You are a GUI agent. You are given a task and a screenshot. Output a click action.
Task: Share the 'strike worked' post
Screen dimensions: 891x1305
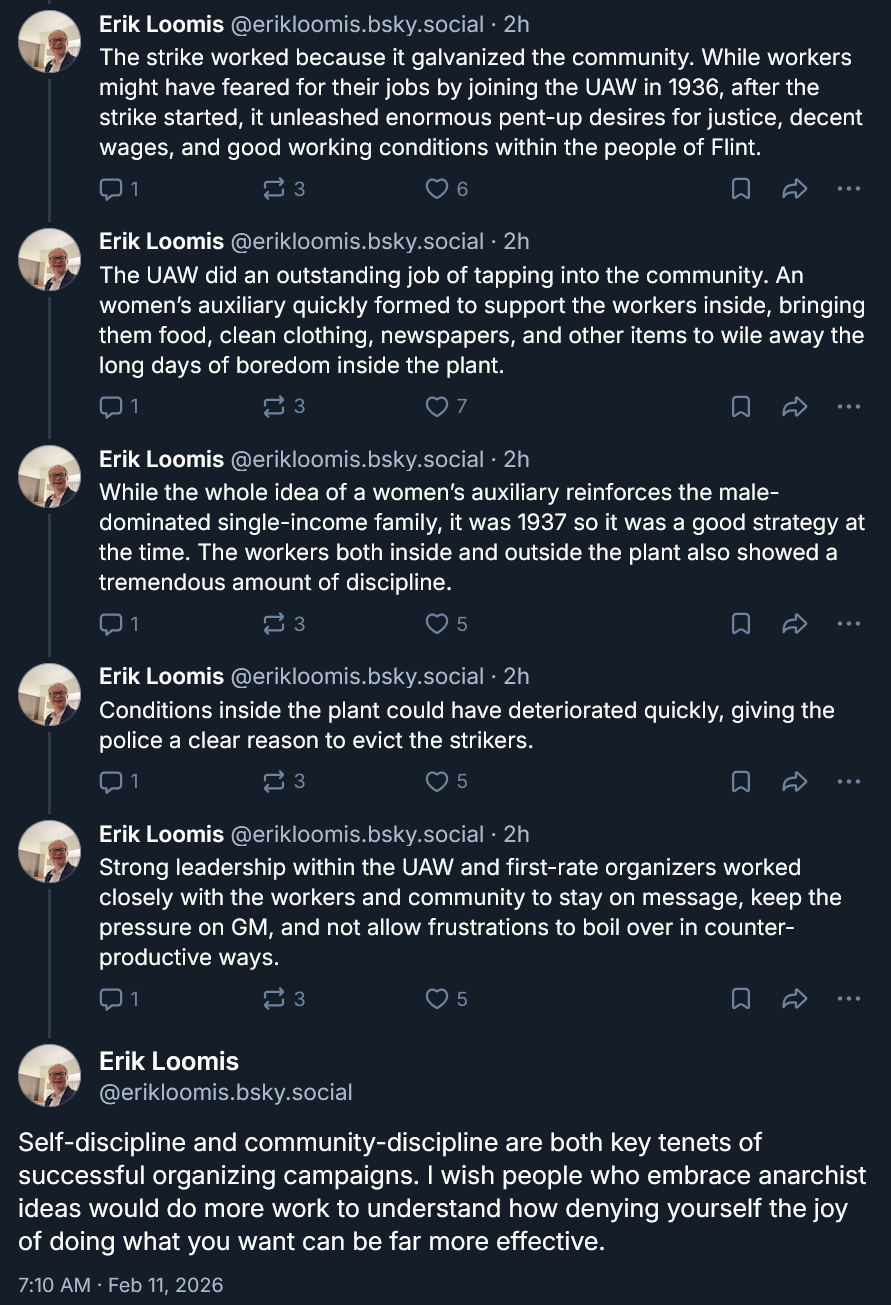click(794, 189)
